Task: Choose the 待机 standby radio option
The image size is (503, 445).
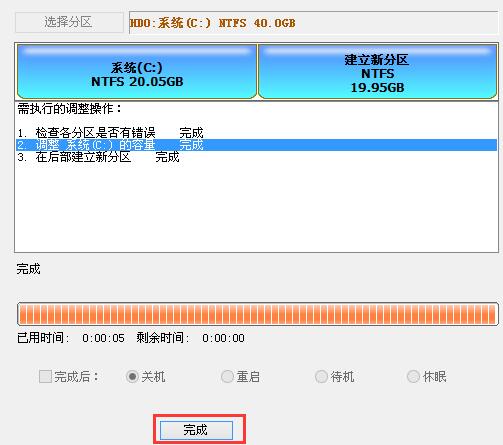Action: click(x=321, y=377)
